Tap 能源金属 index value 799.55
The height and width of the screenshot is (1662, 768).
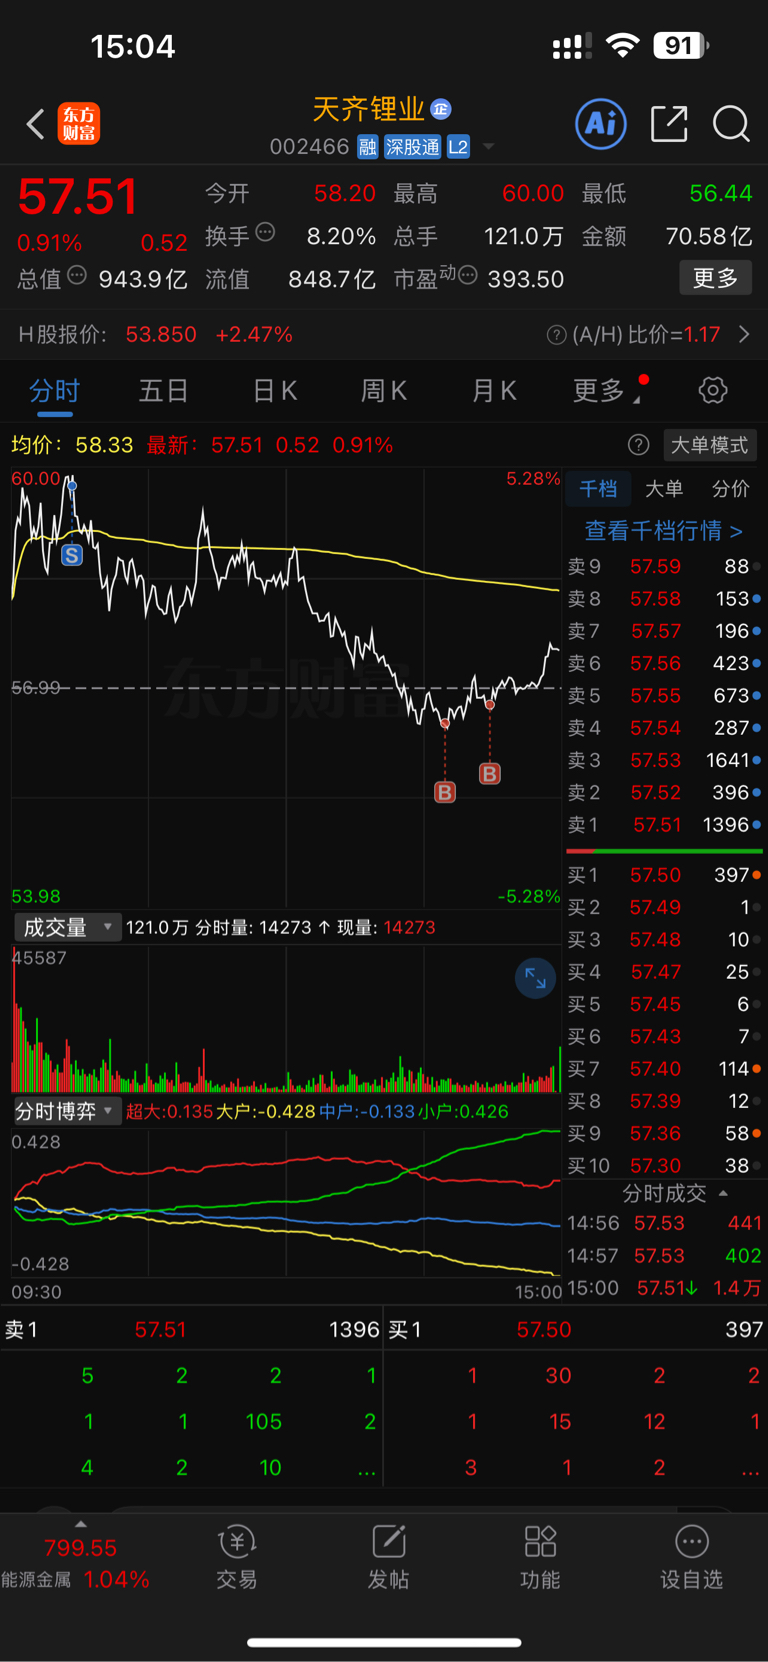coord(80,1548)
